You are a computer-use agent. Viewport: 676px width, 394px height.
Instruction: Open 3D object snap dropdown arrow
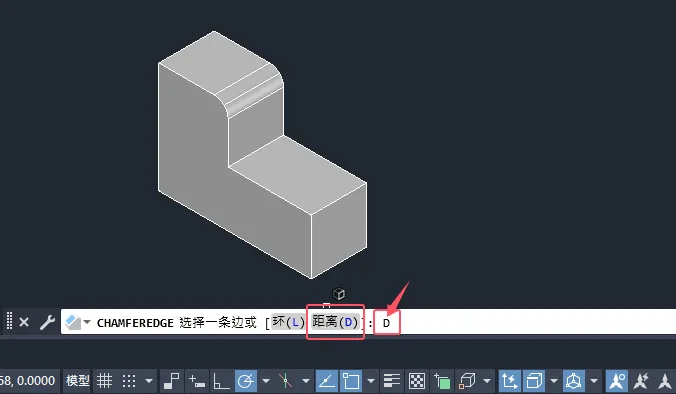pos(487,381)
